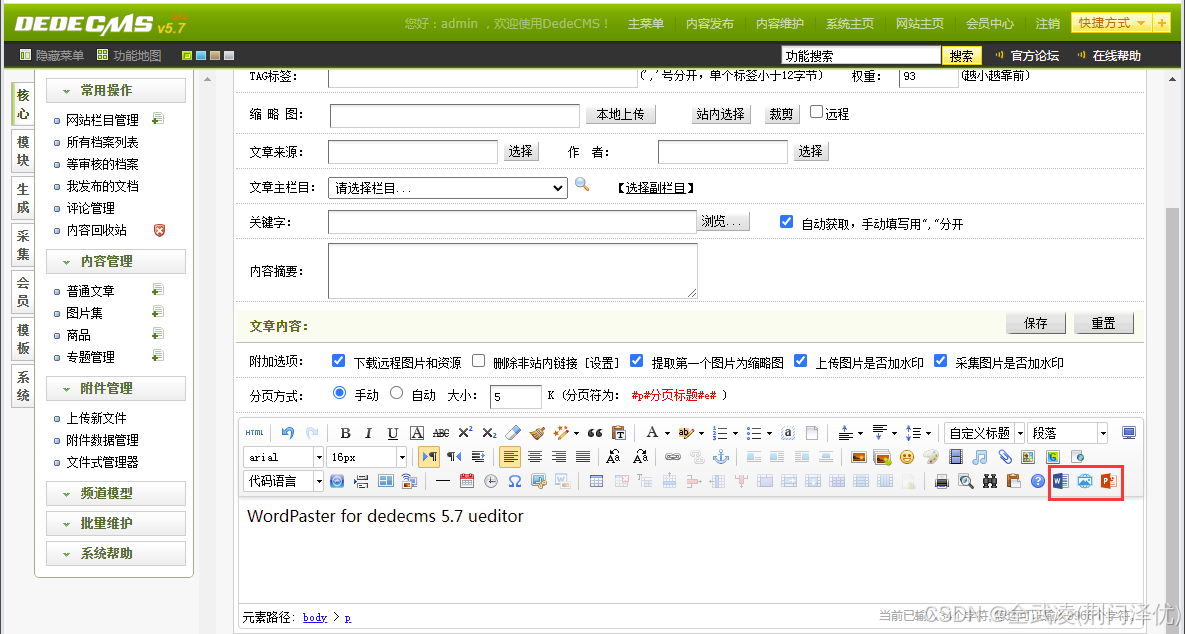Screen dimensions: 1185x634
Task: Open the editor help icon
Action: click(x=1038, y=481)
